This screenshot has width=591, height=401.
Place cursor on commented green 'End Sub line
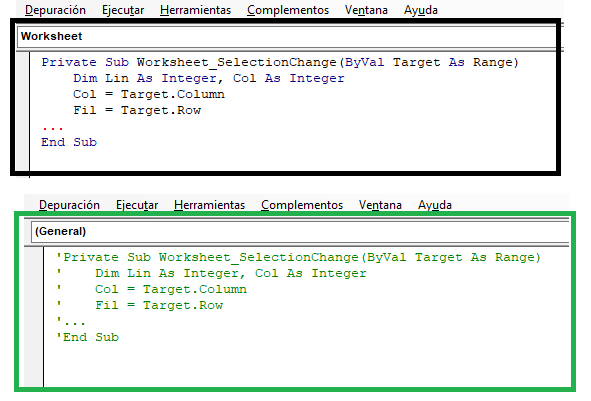coord(87,337)
